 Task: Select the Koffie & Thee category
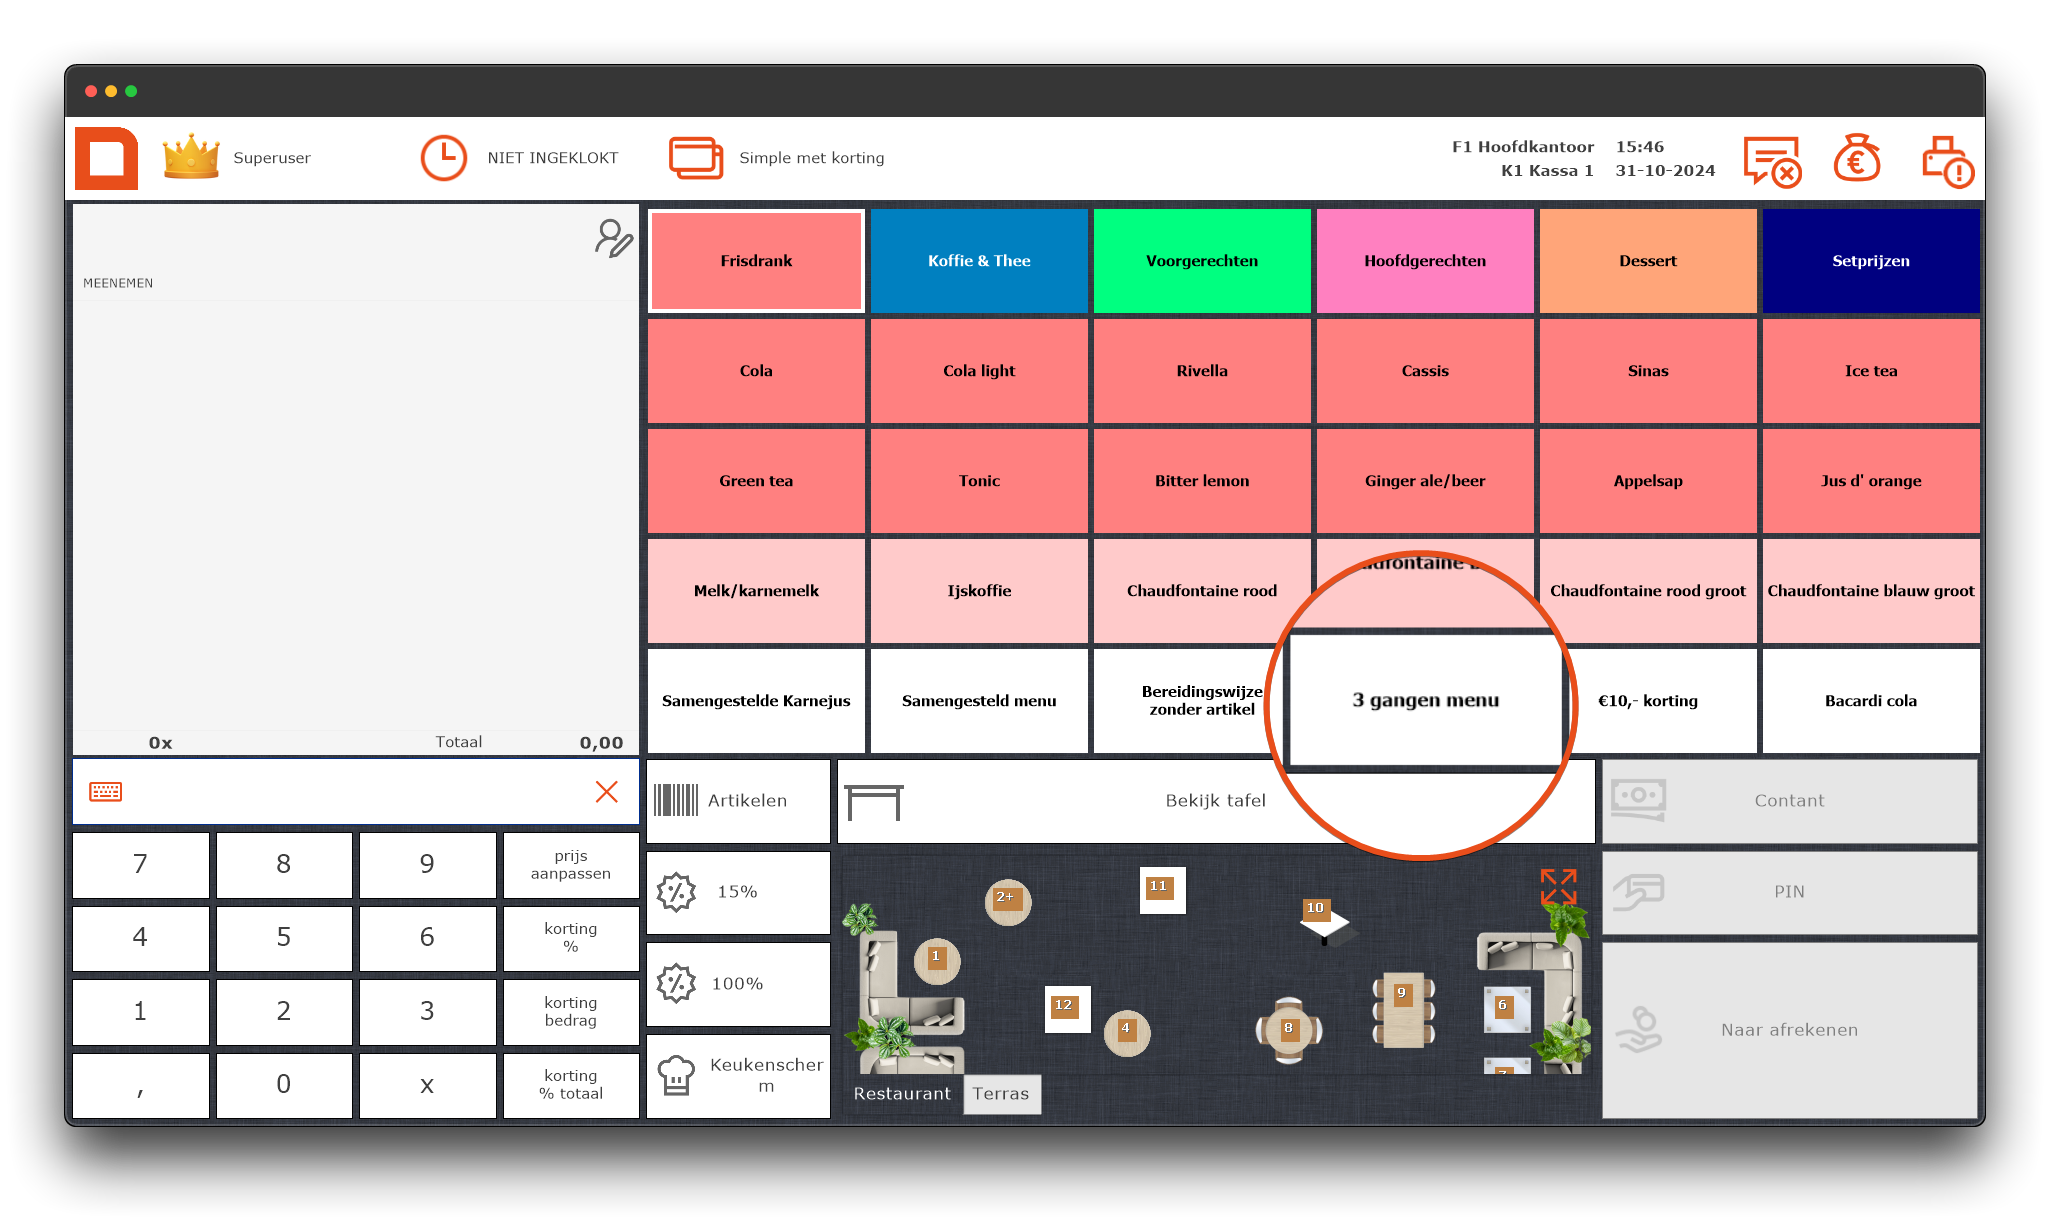click(x=979, y=261)
